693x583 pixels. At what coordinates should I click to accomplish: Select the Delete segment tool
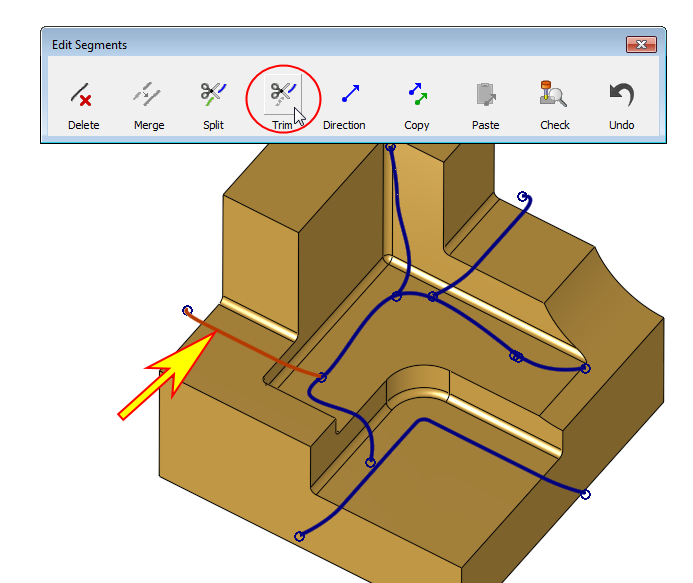[x=84, y=104]
